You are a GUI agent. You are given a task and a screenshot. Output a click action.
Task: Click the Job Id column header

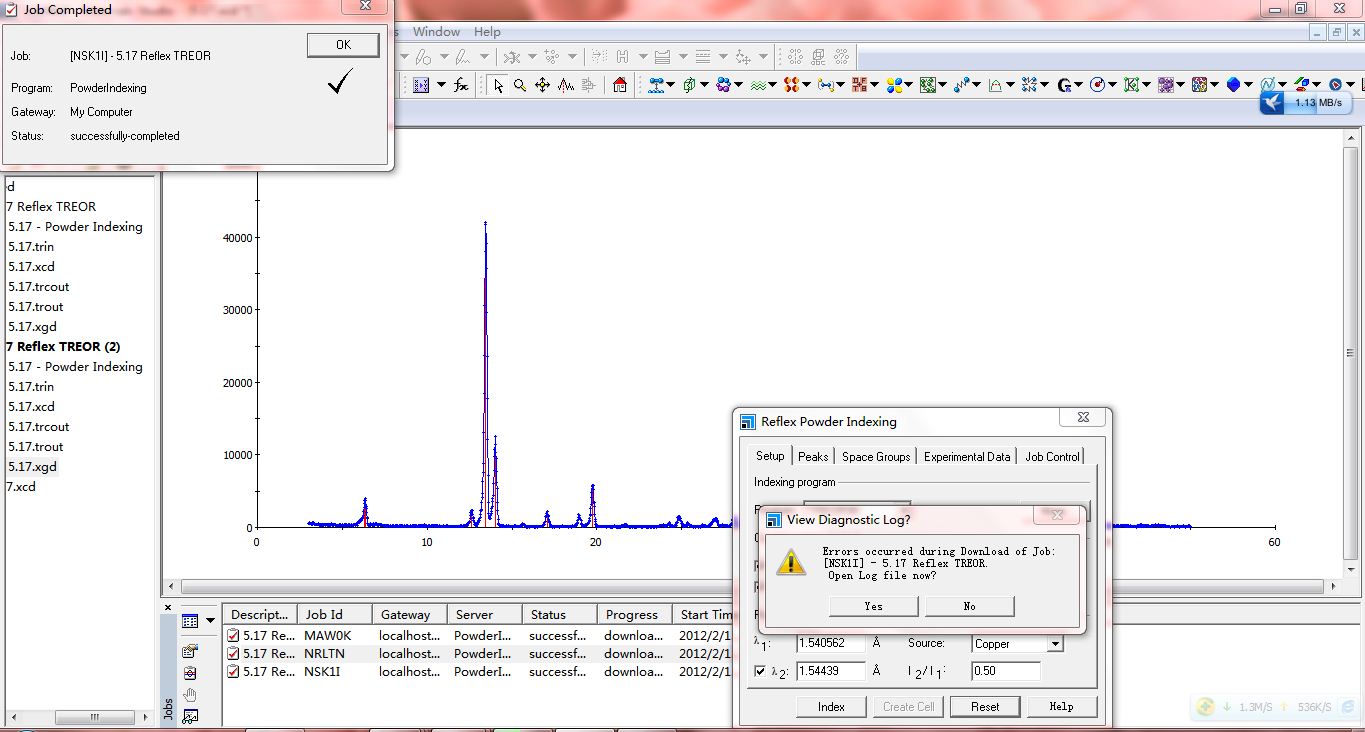(335, 615)
